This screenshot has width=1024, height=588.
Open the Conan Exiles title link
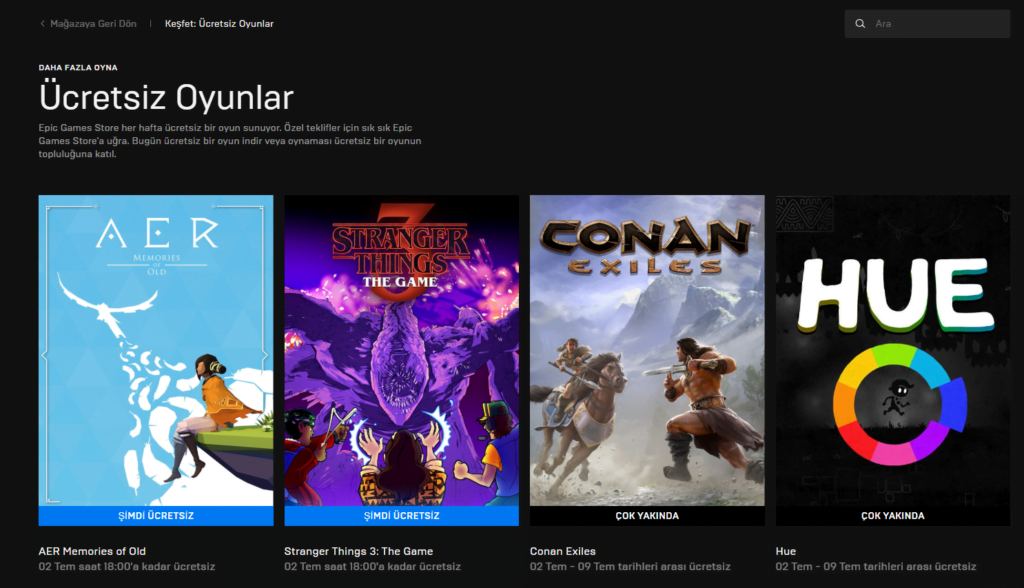coord(562,551)
